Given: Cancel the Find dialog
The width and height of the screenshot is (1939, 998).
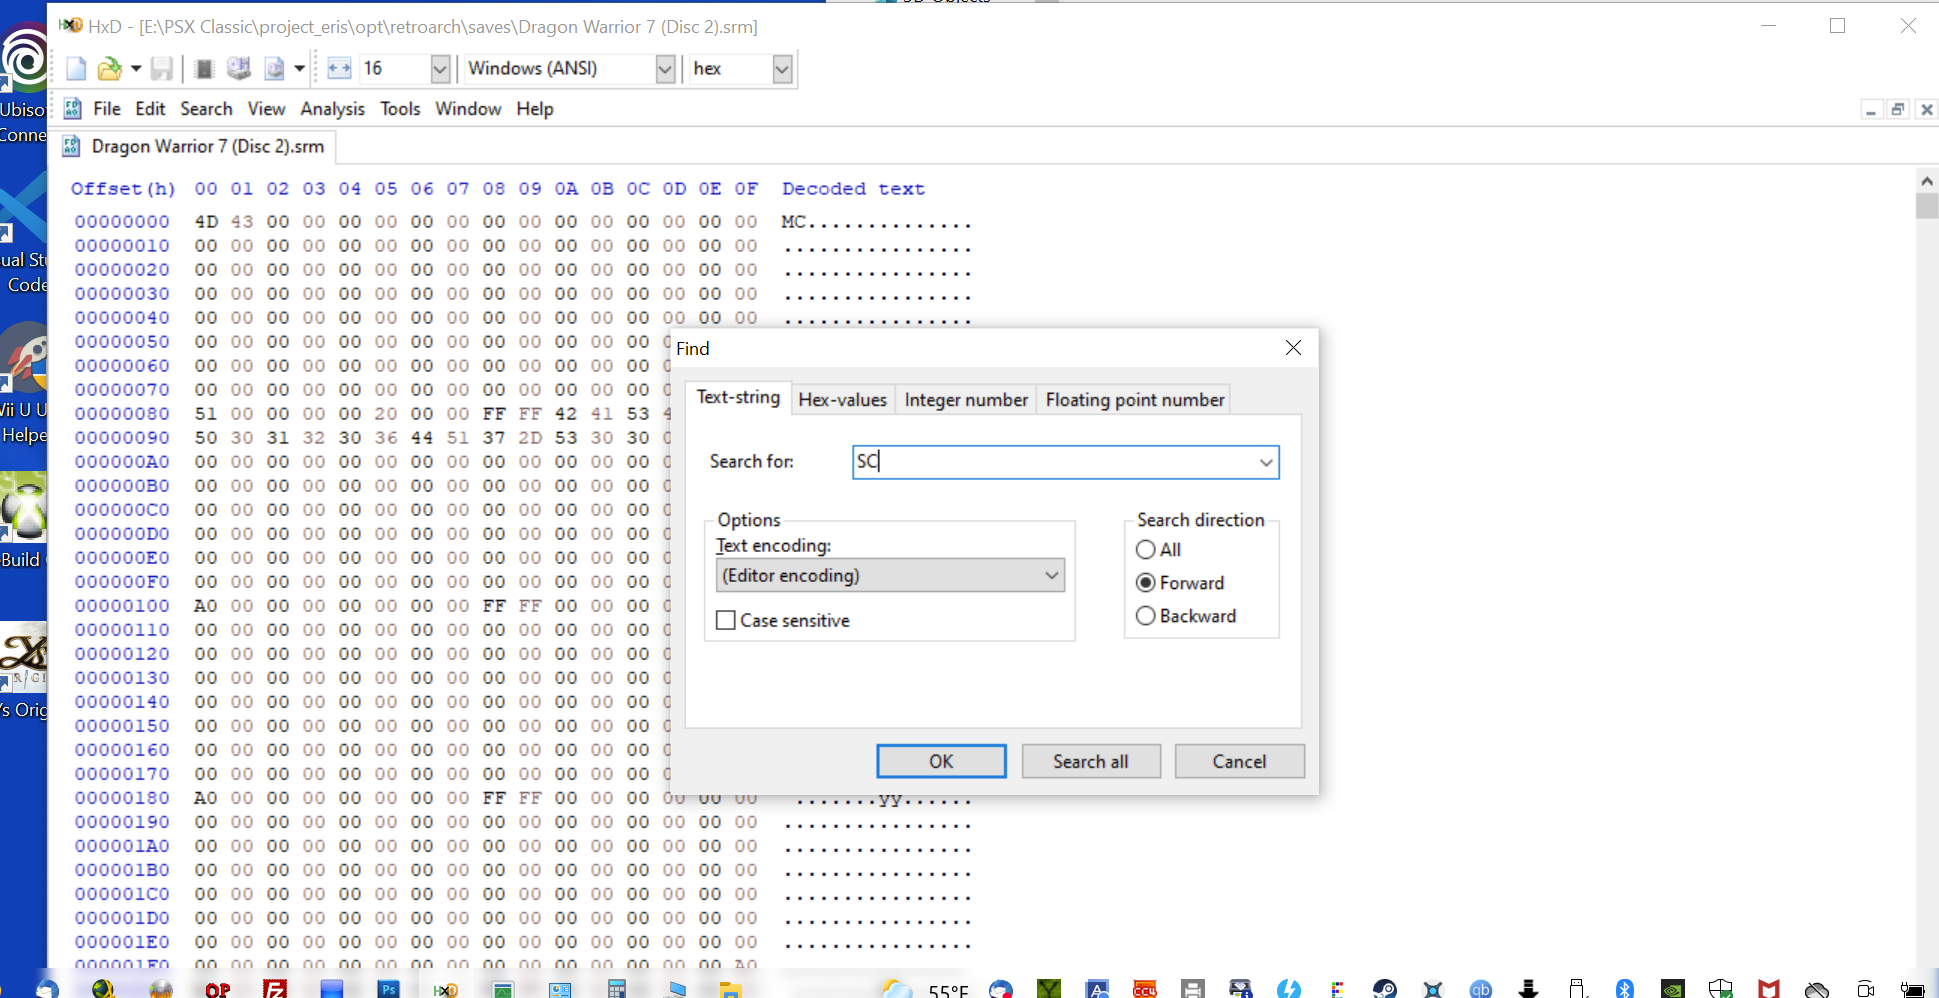Looking at the screenshot, I should 1239,761.
